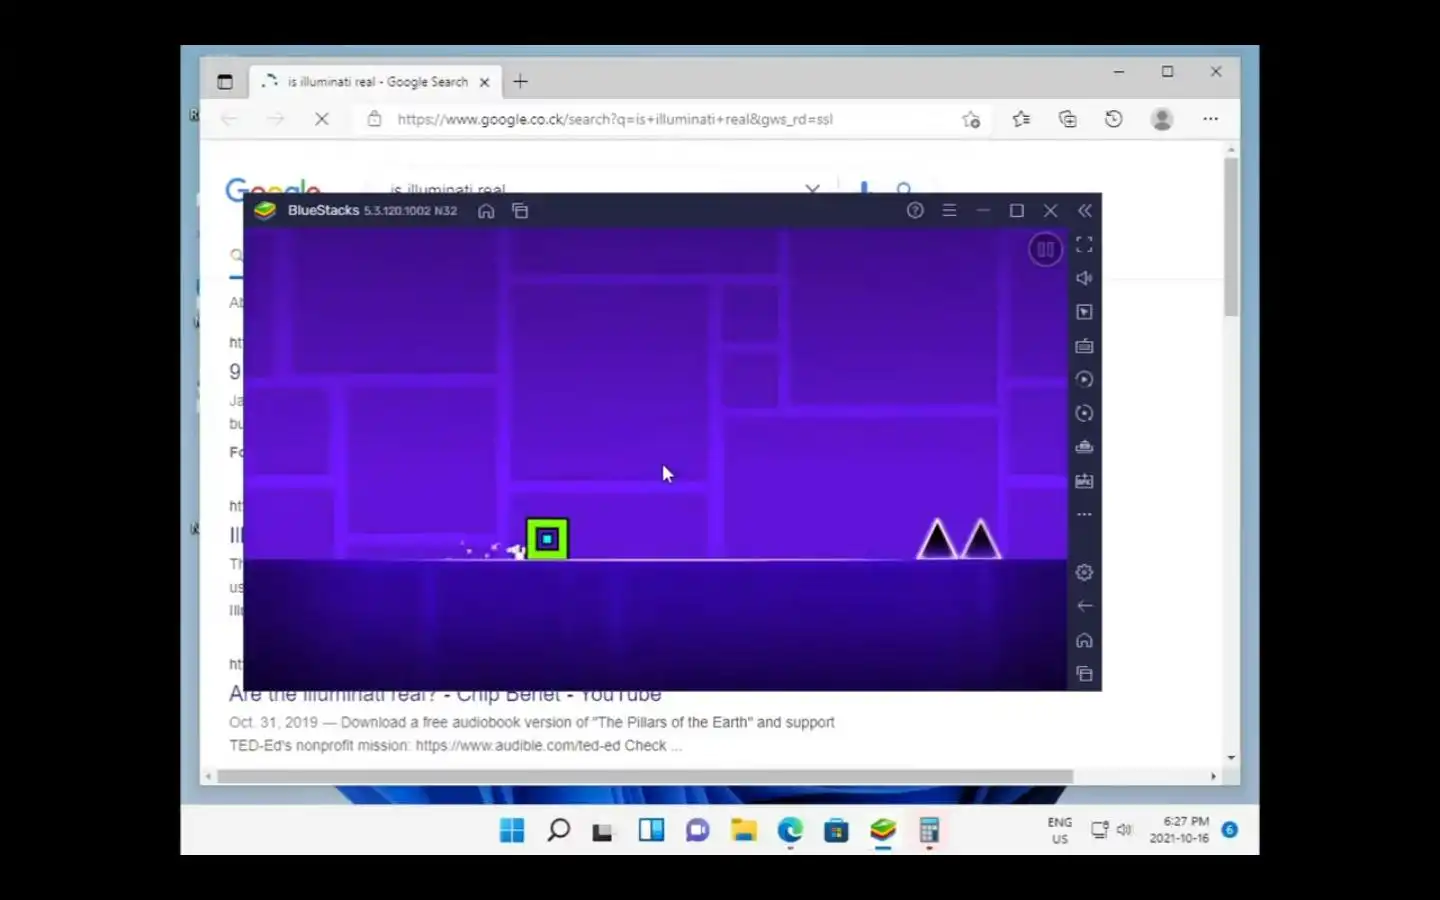
Task: Open Task View on taskbar
Action: pos(602,831)
